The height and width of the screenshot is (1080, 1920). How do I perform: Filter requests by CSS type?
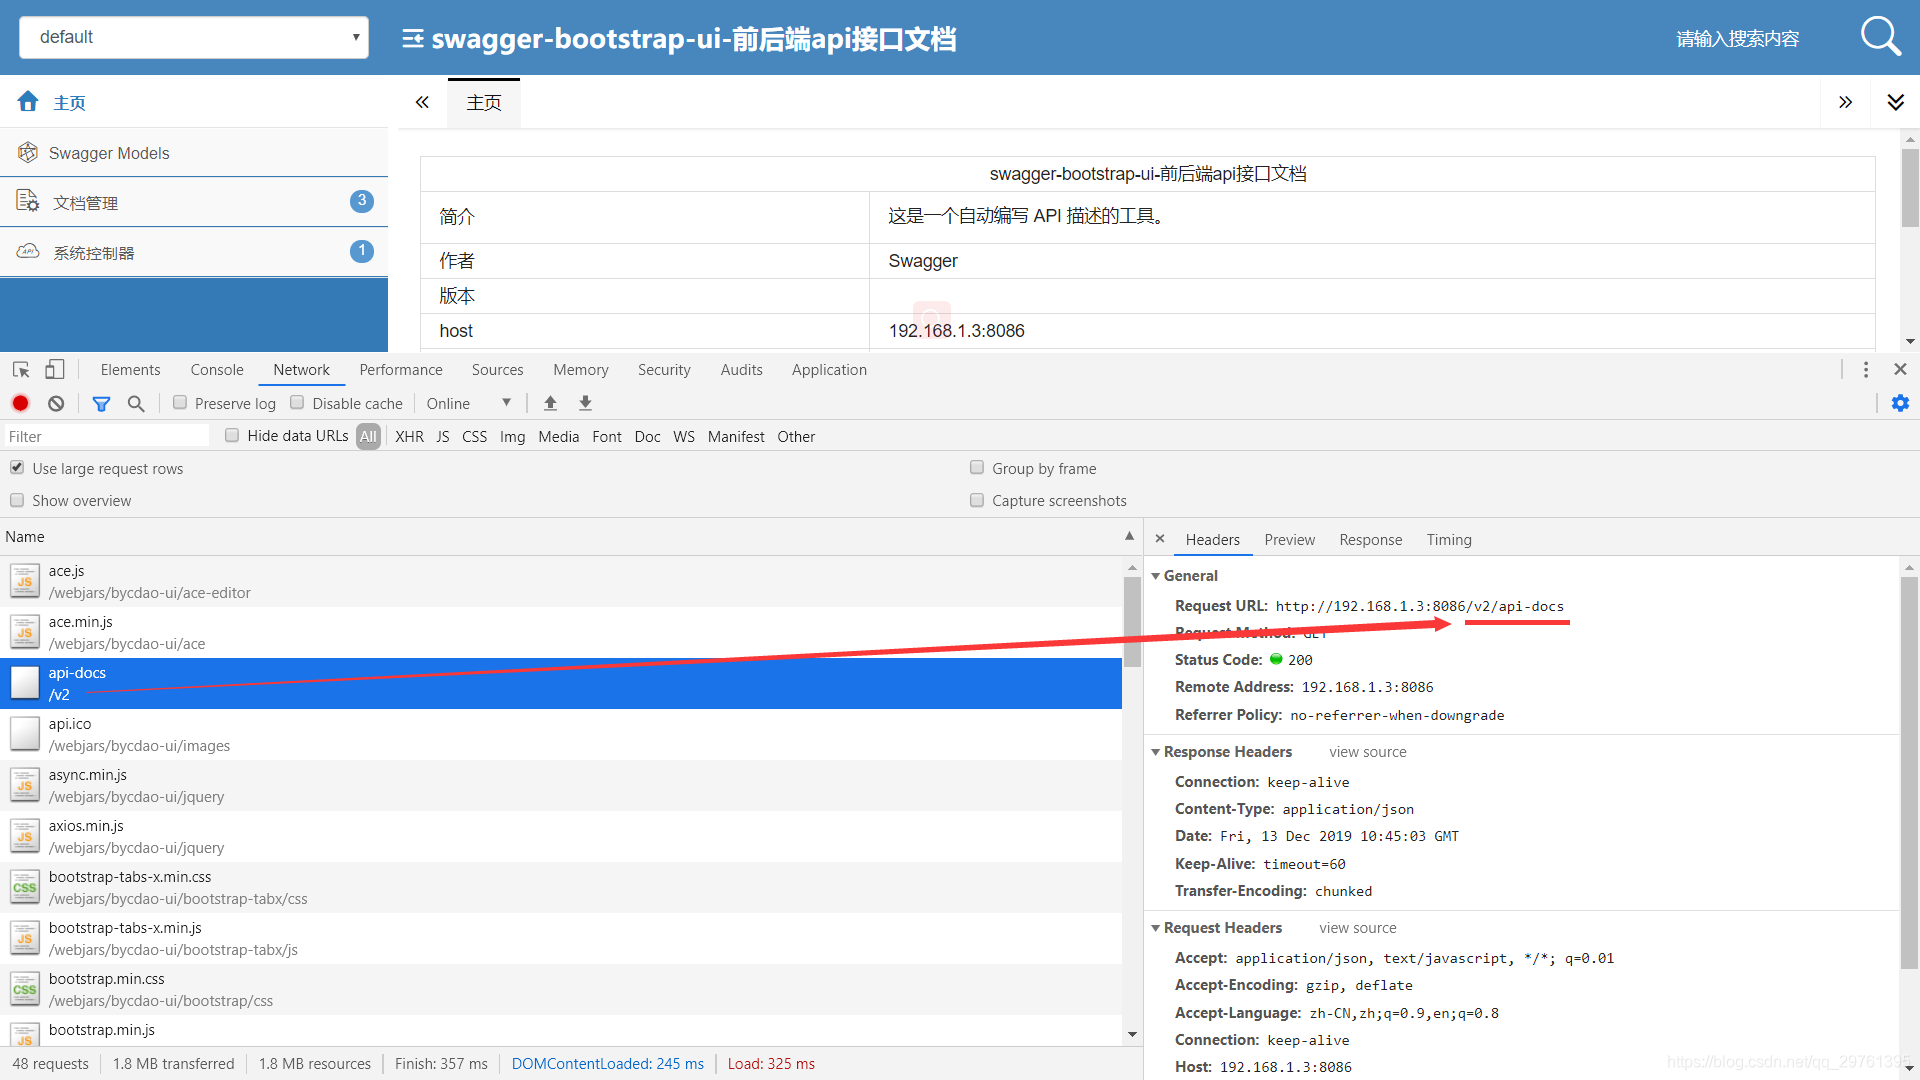[474, 437]
